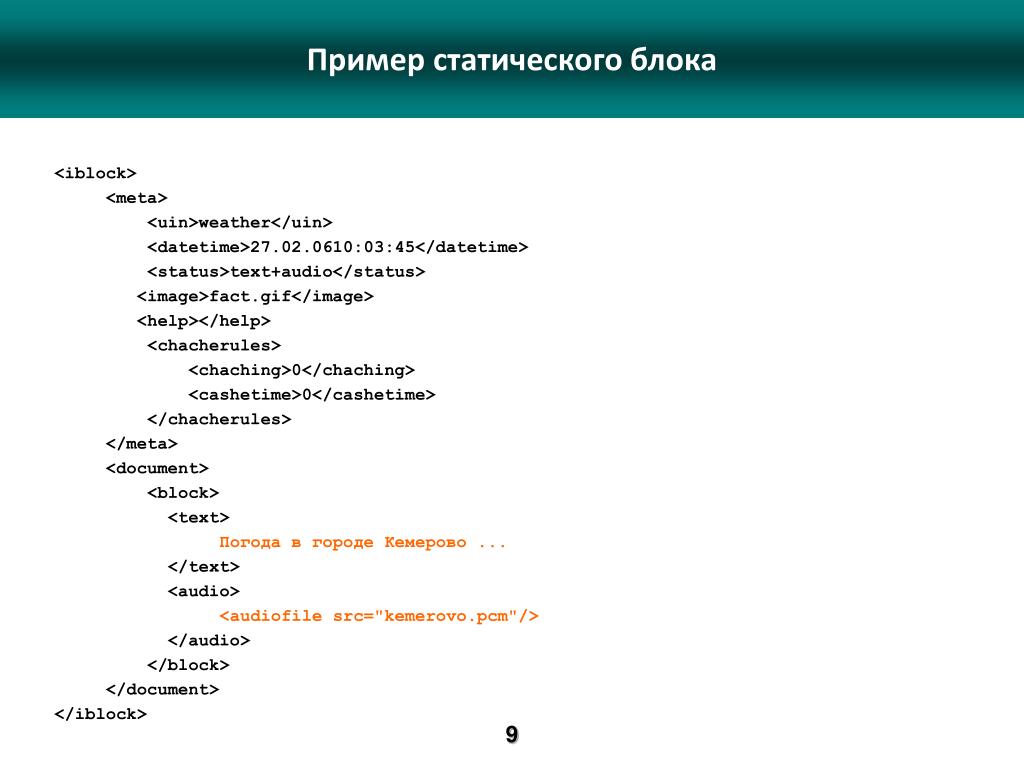Click the slide page number 9

(512, 734)
